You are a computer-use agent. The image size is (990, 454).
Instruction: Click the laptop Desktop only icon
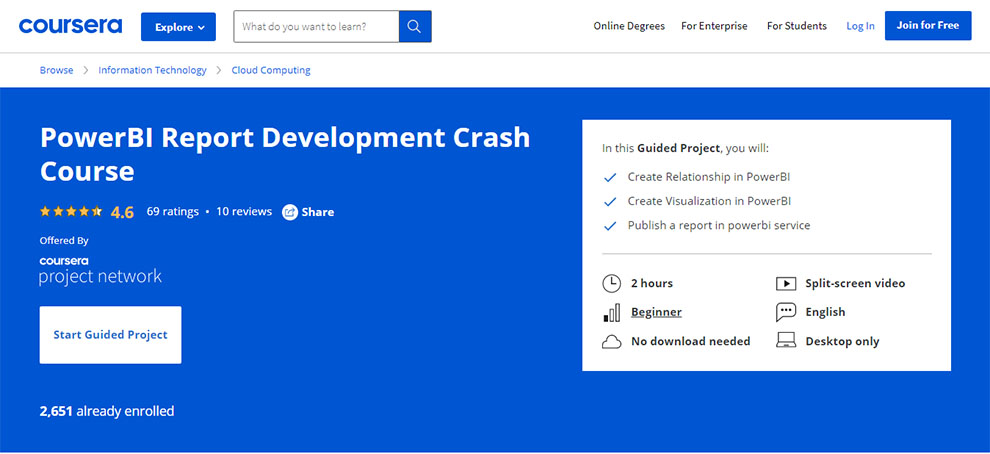785,341
